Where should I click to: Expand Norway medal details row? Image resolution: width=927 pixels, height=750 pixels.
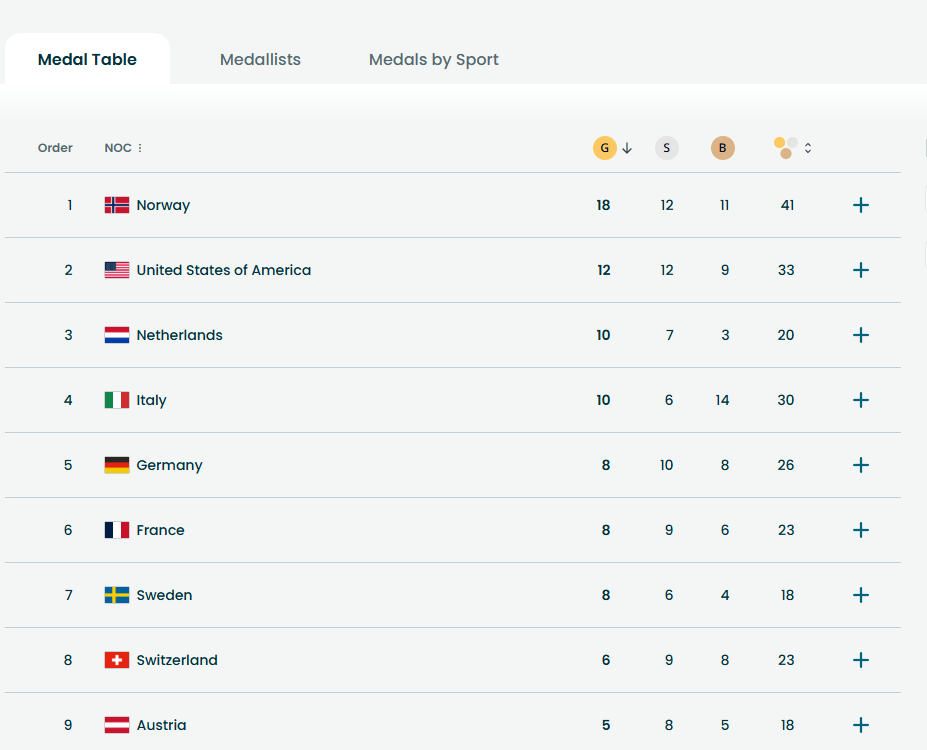point(860,205)
